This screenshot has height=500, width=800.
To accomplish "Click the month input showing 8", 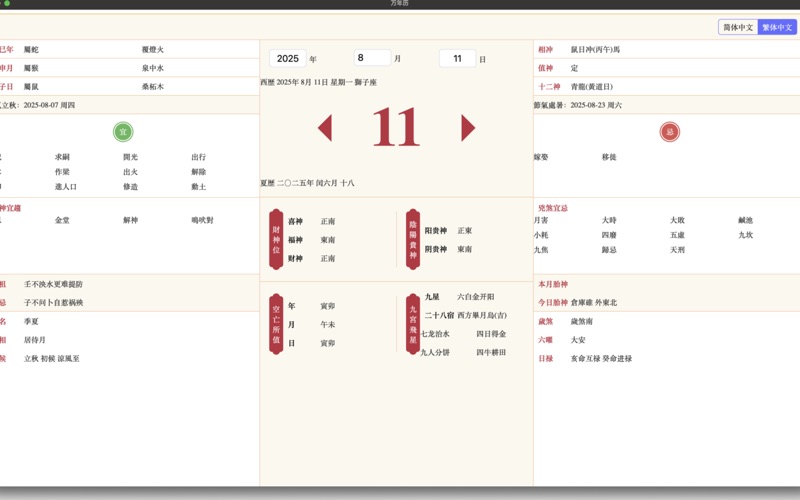I will (372, 58).
